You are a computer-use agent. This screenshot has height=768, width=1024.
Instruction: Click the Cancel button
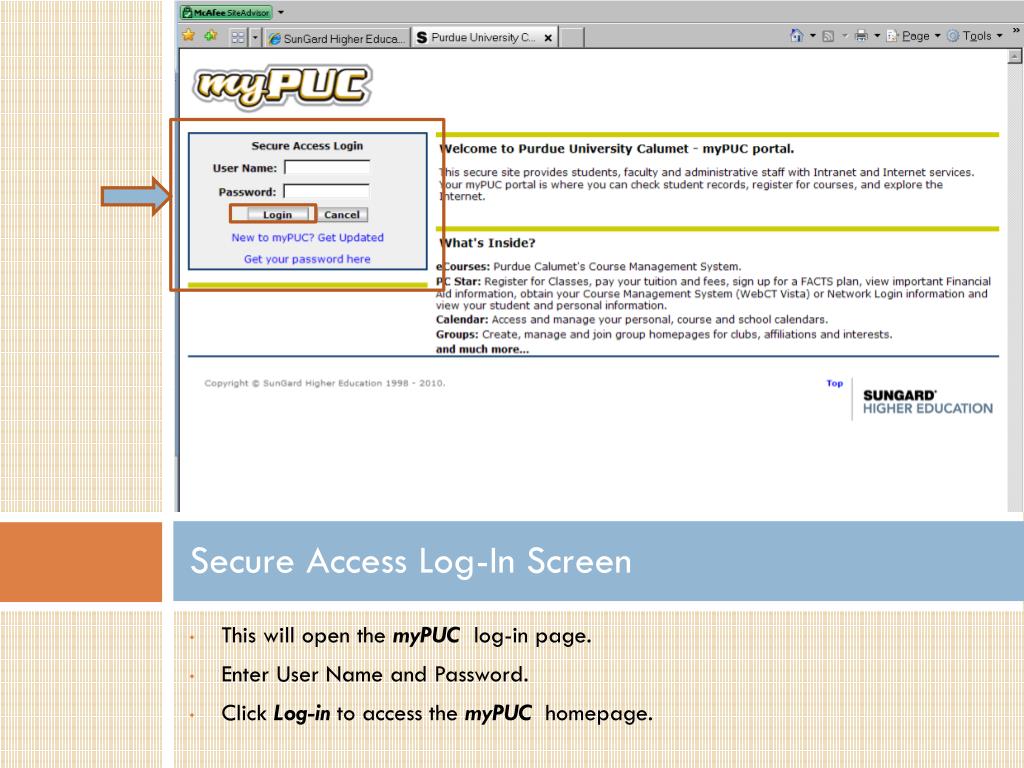pos(342,214)
